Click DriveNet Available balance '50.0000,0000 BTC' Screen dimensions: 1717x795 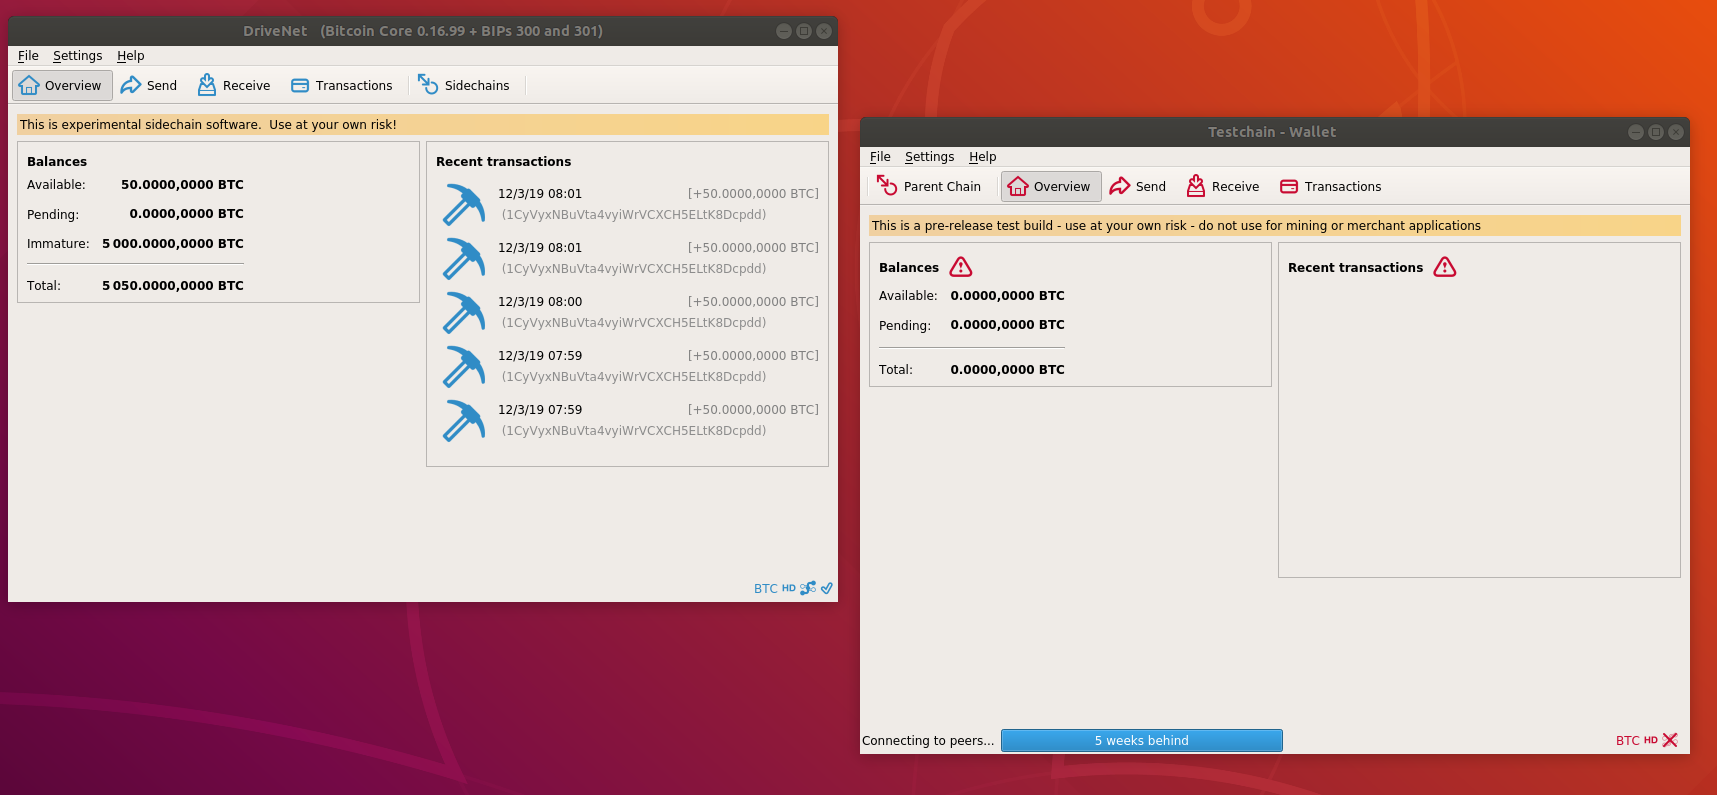[x=182, y=184]
